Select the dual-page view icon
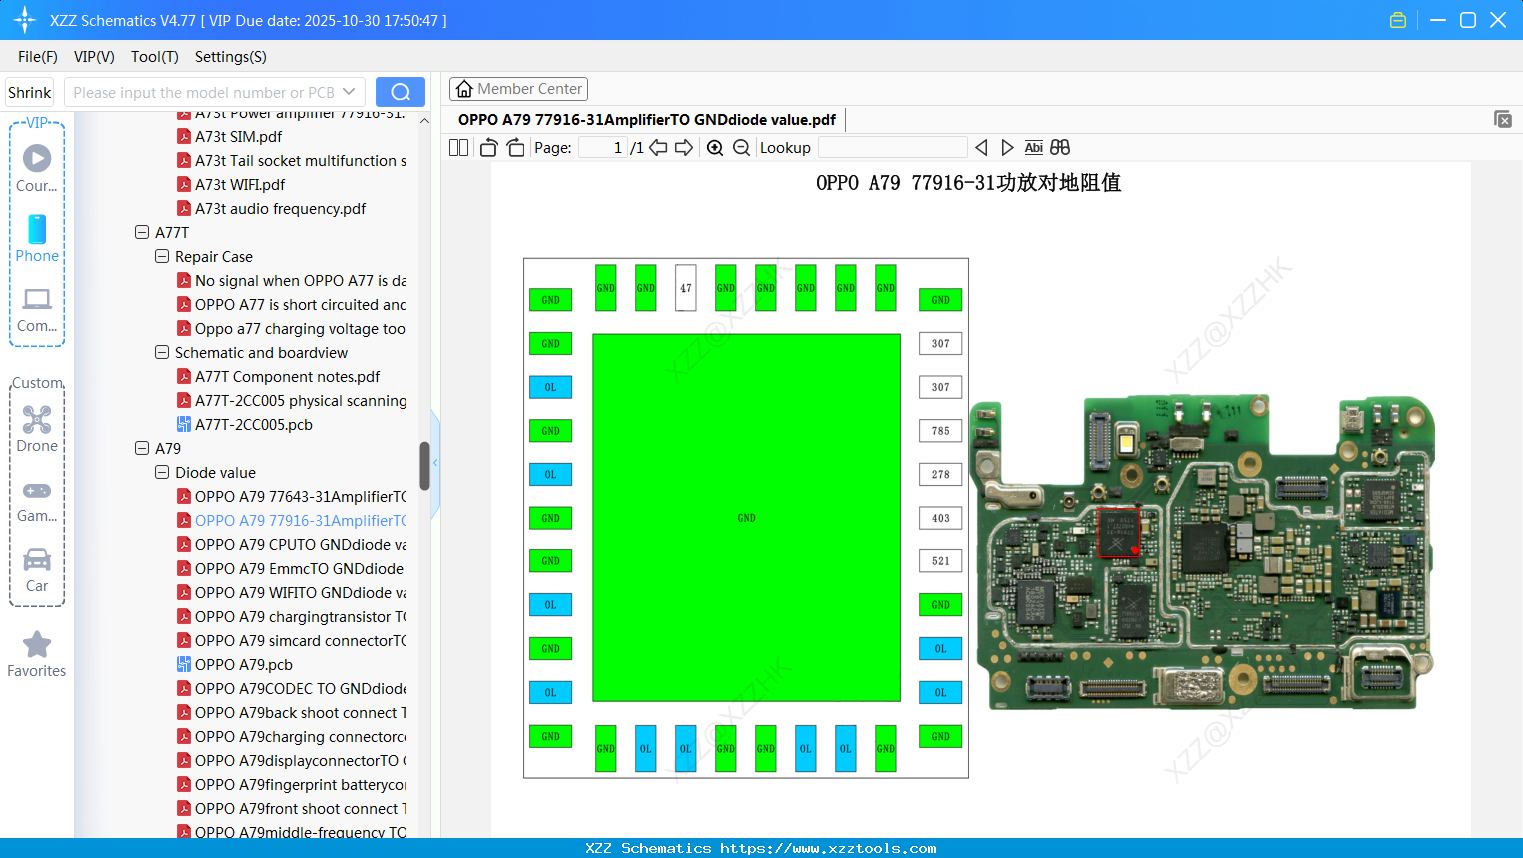 pyautogui.click(x=457, y=147)
